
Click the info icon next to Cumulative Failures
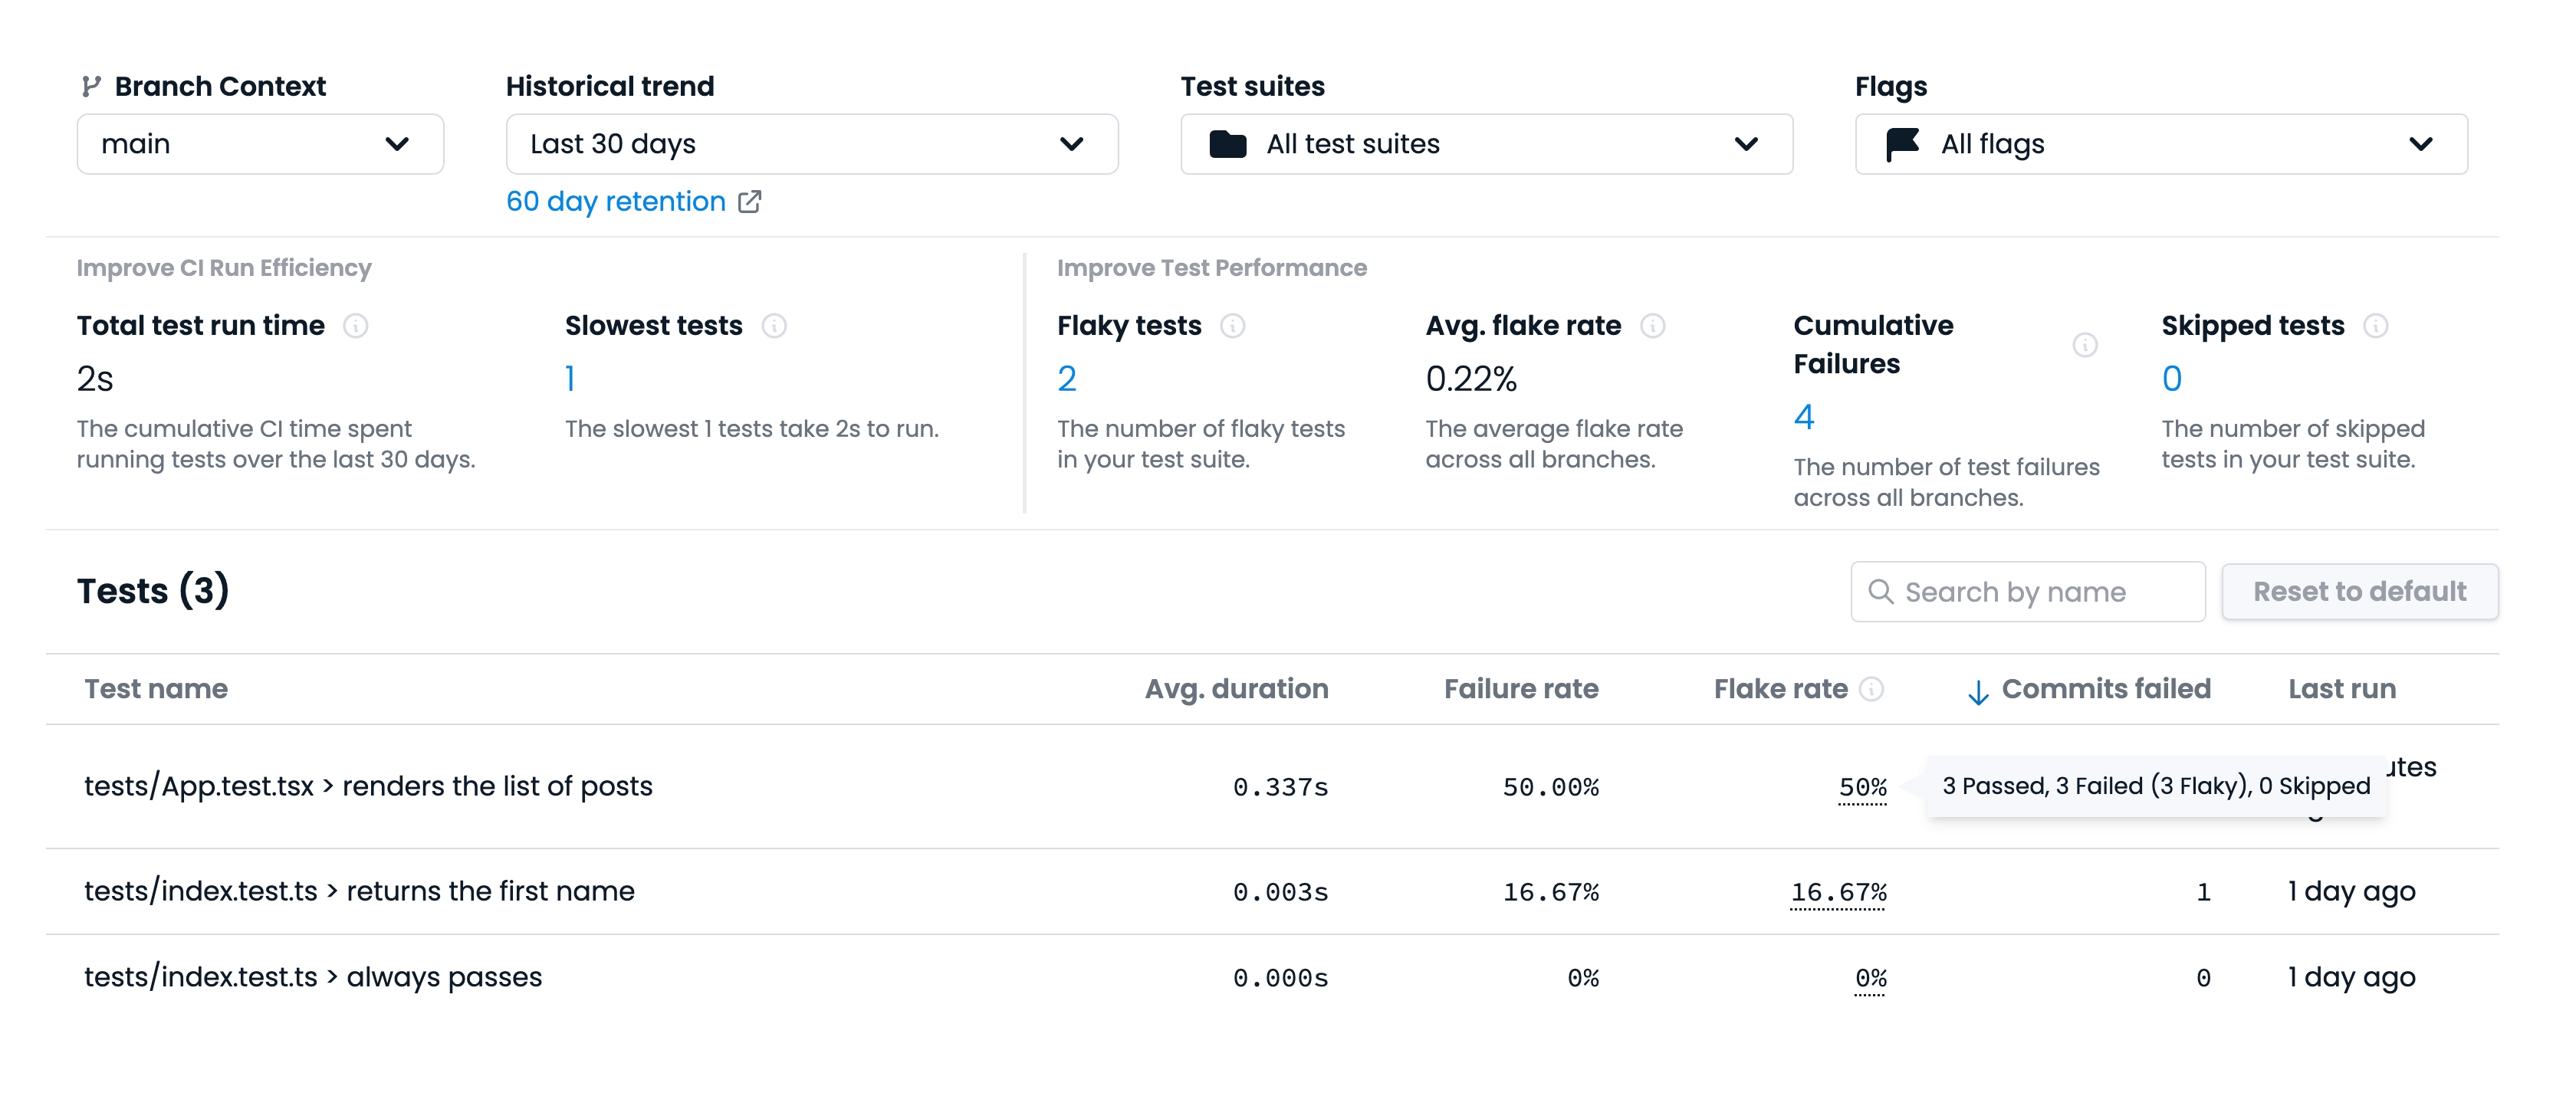click(x=2085, y=344)
